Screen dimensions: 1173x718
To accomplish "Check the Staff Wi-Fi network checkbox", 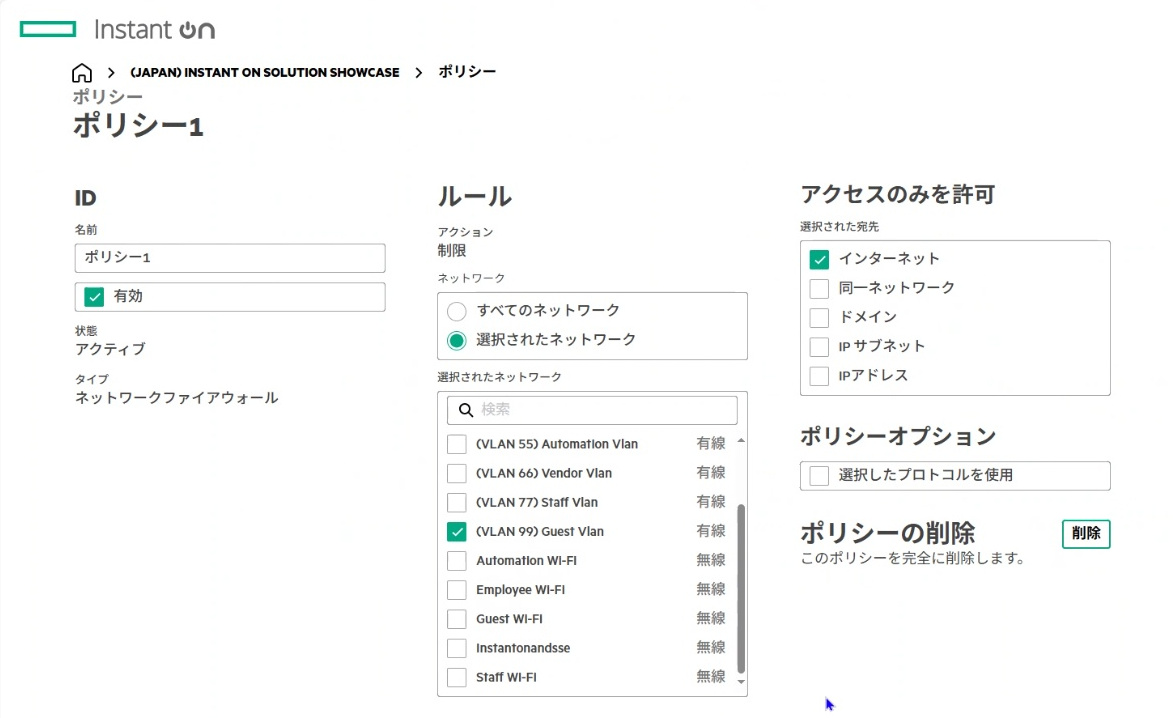I will click(x=457, y=678).
